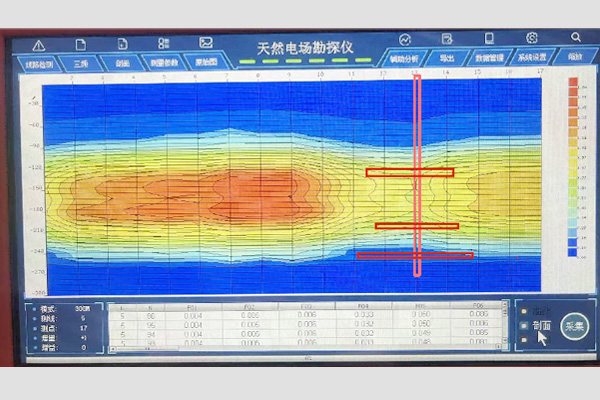Click the image icon above 原始图
600x400 pixels.
205,43
